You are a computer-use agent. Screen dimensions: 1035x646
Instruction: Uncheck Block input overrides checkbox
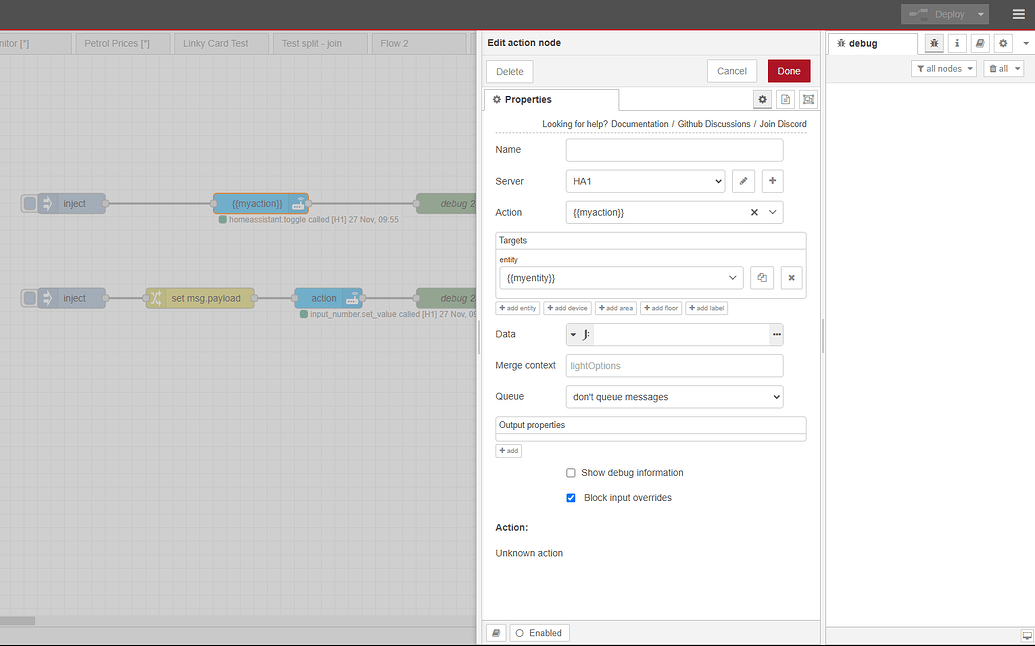[x=571, y=498]
